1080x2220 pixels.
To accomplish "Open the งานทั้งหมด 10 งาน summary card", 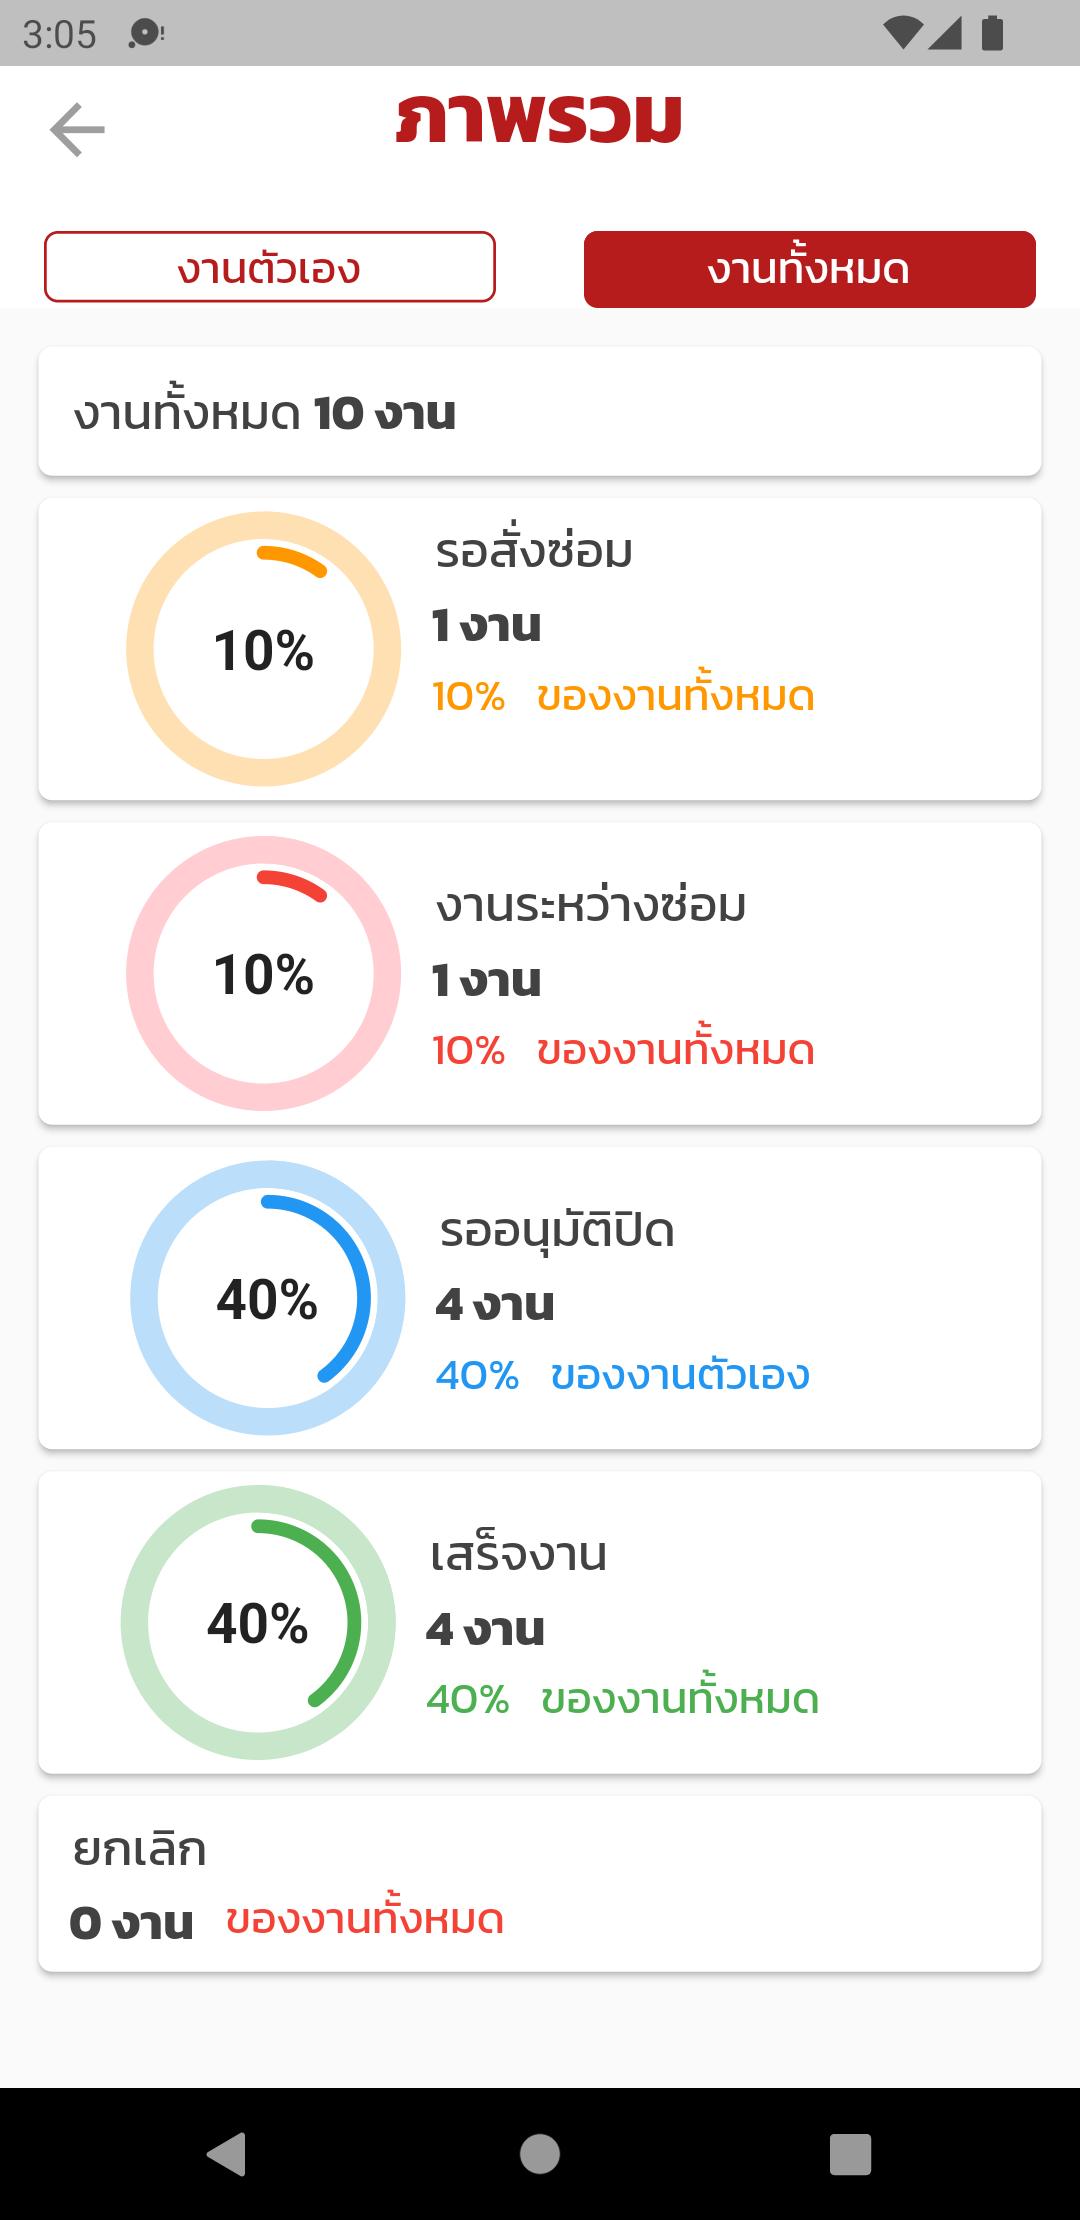I will pos(540,411).
